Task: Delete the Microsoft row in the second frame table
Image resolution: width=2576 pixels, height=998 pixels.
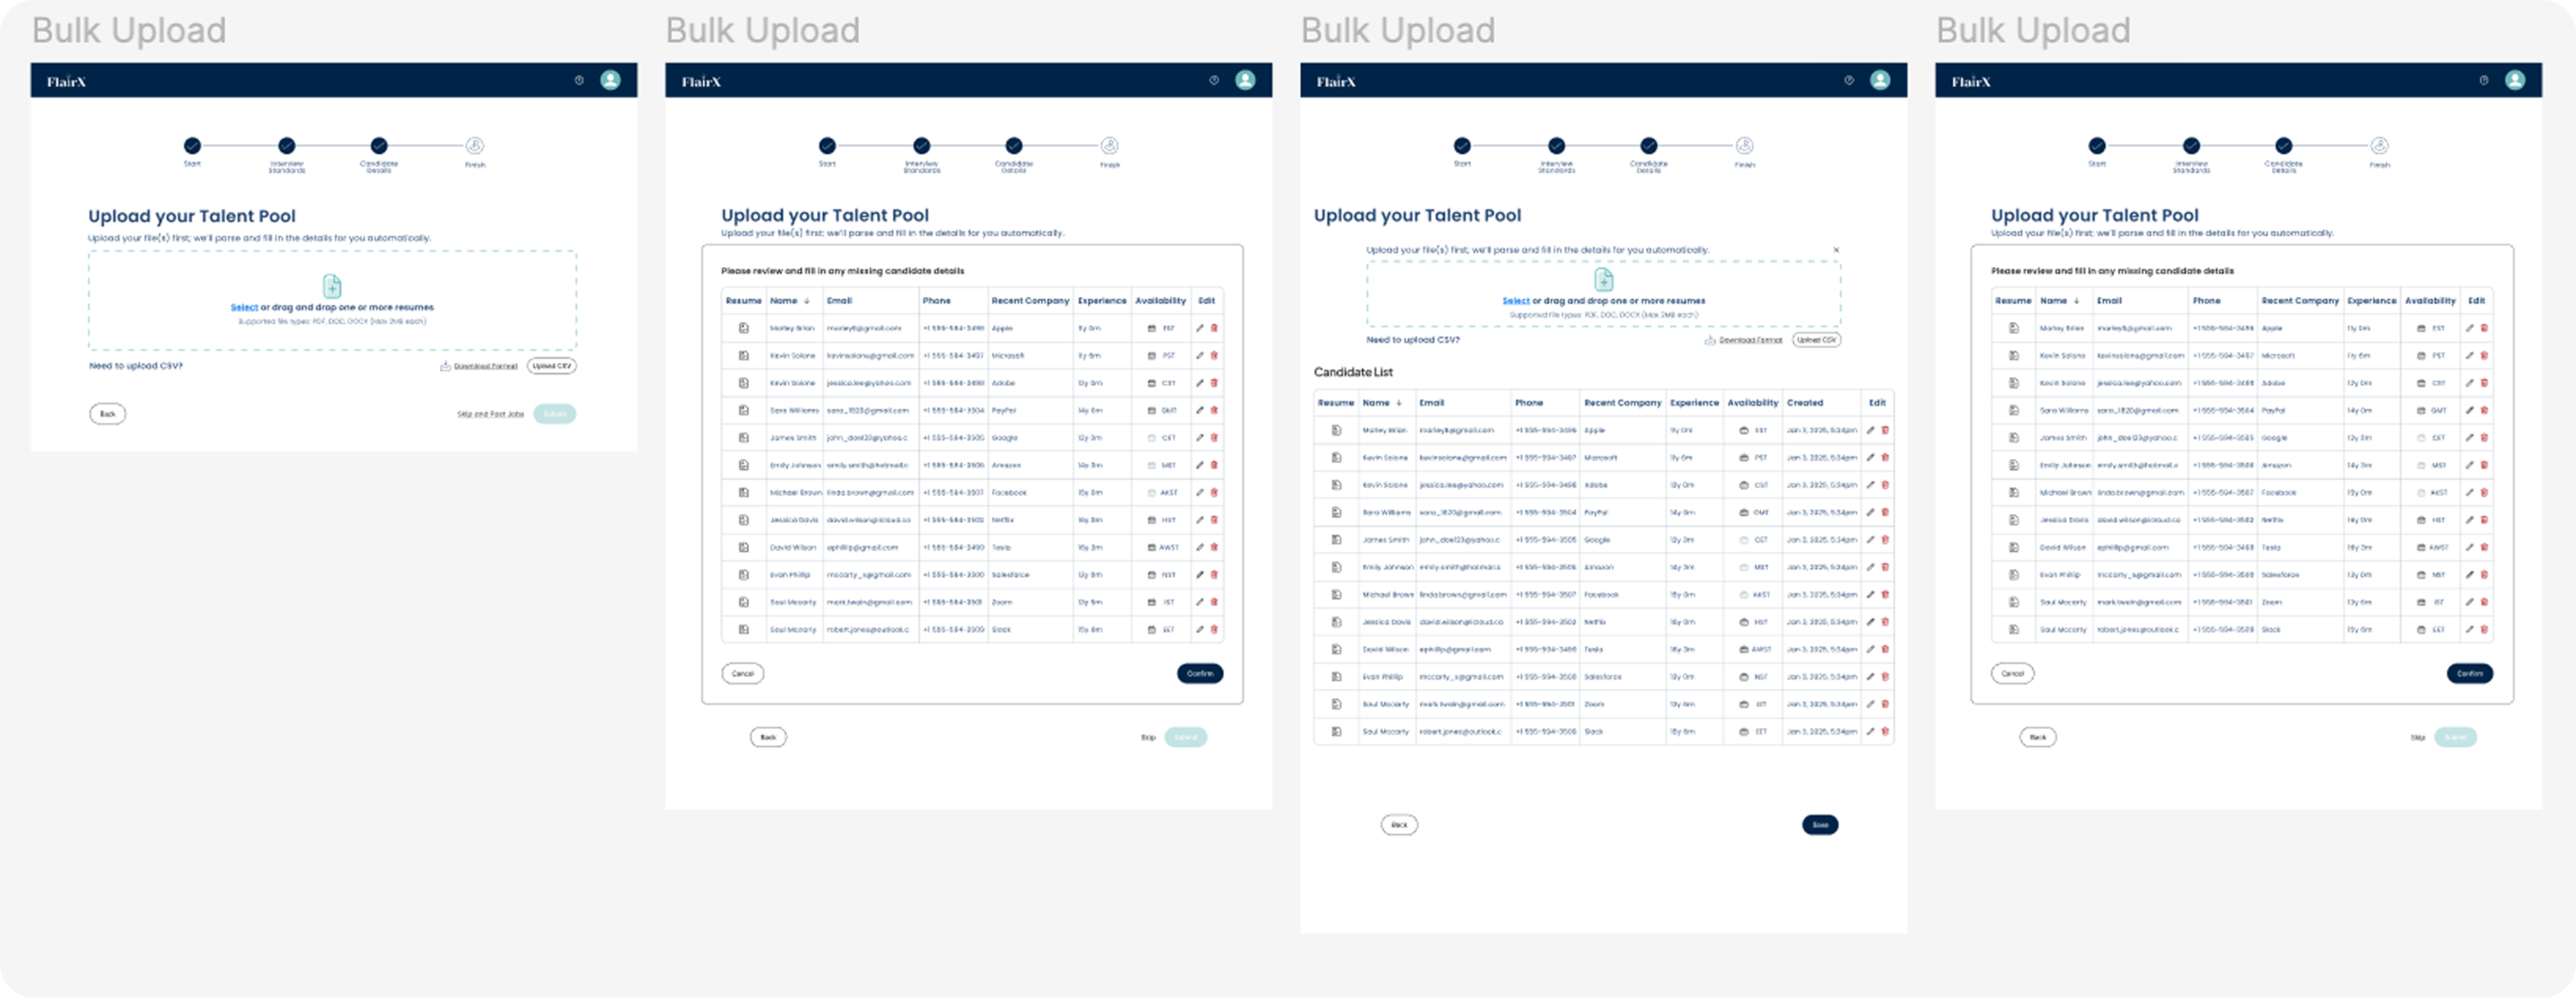Action: [x=1214, y=355]
